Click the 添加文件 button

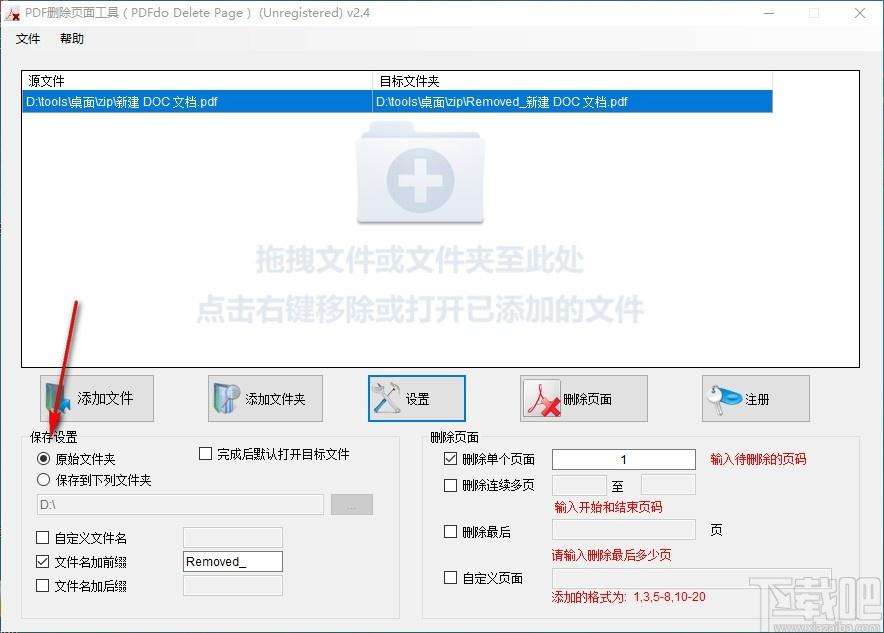click(97, 399)
